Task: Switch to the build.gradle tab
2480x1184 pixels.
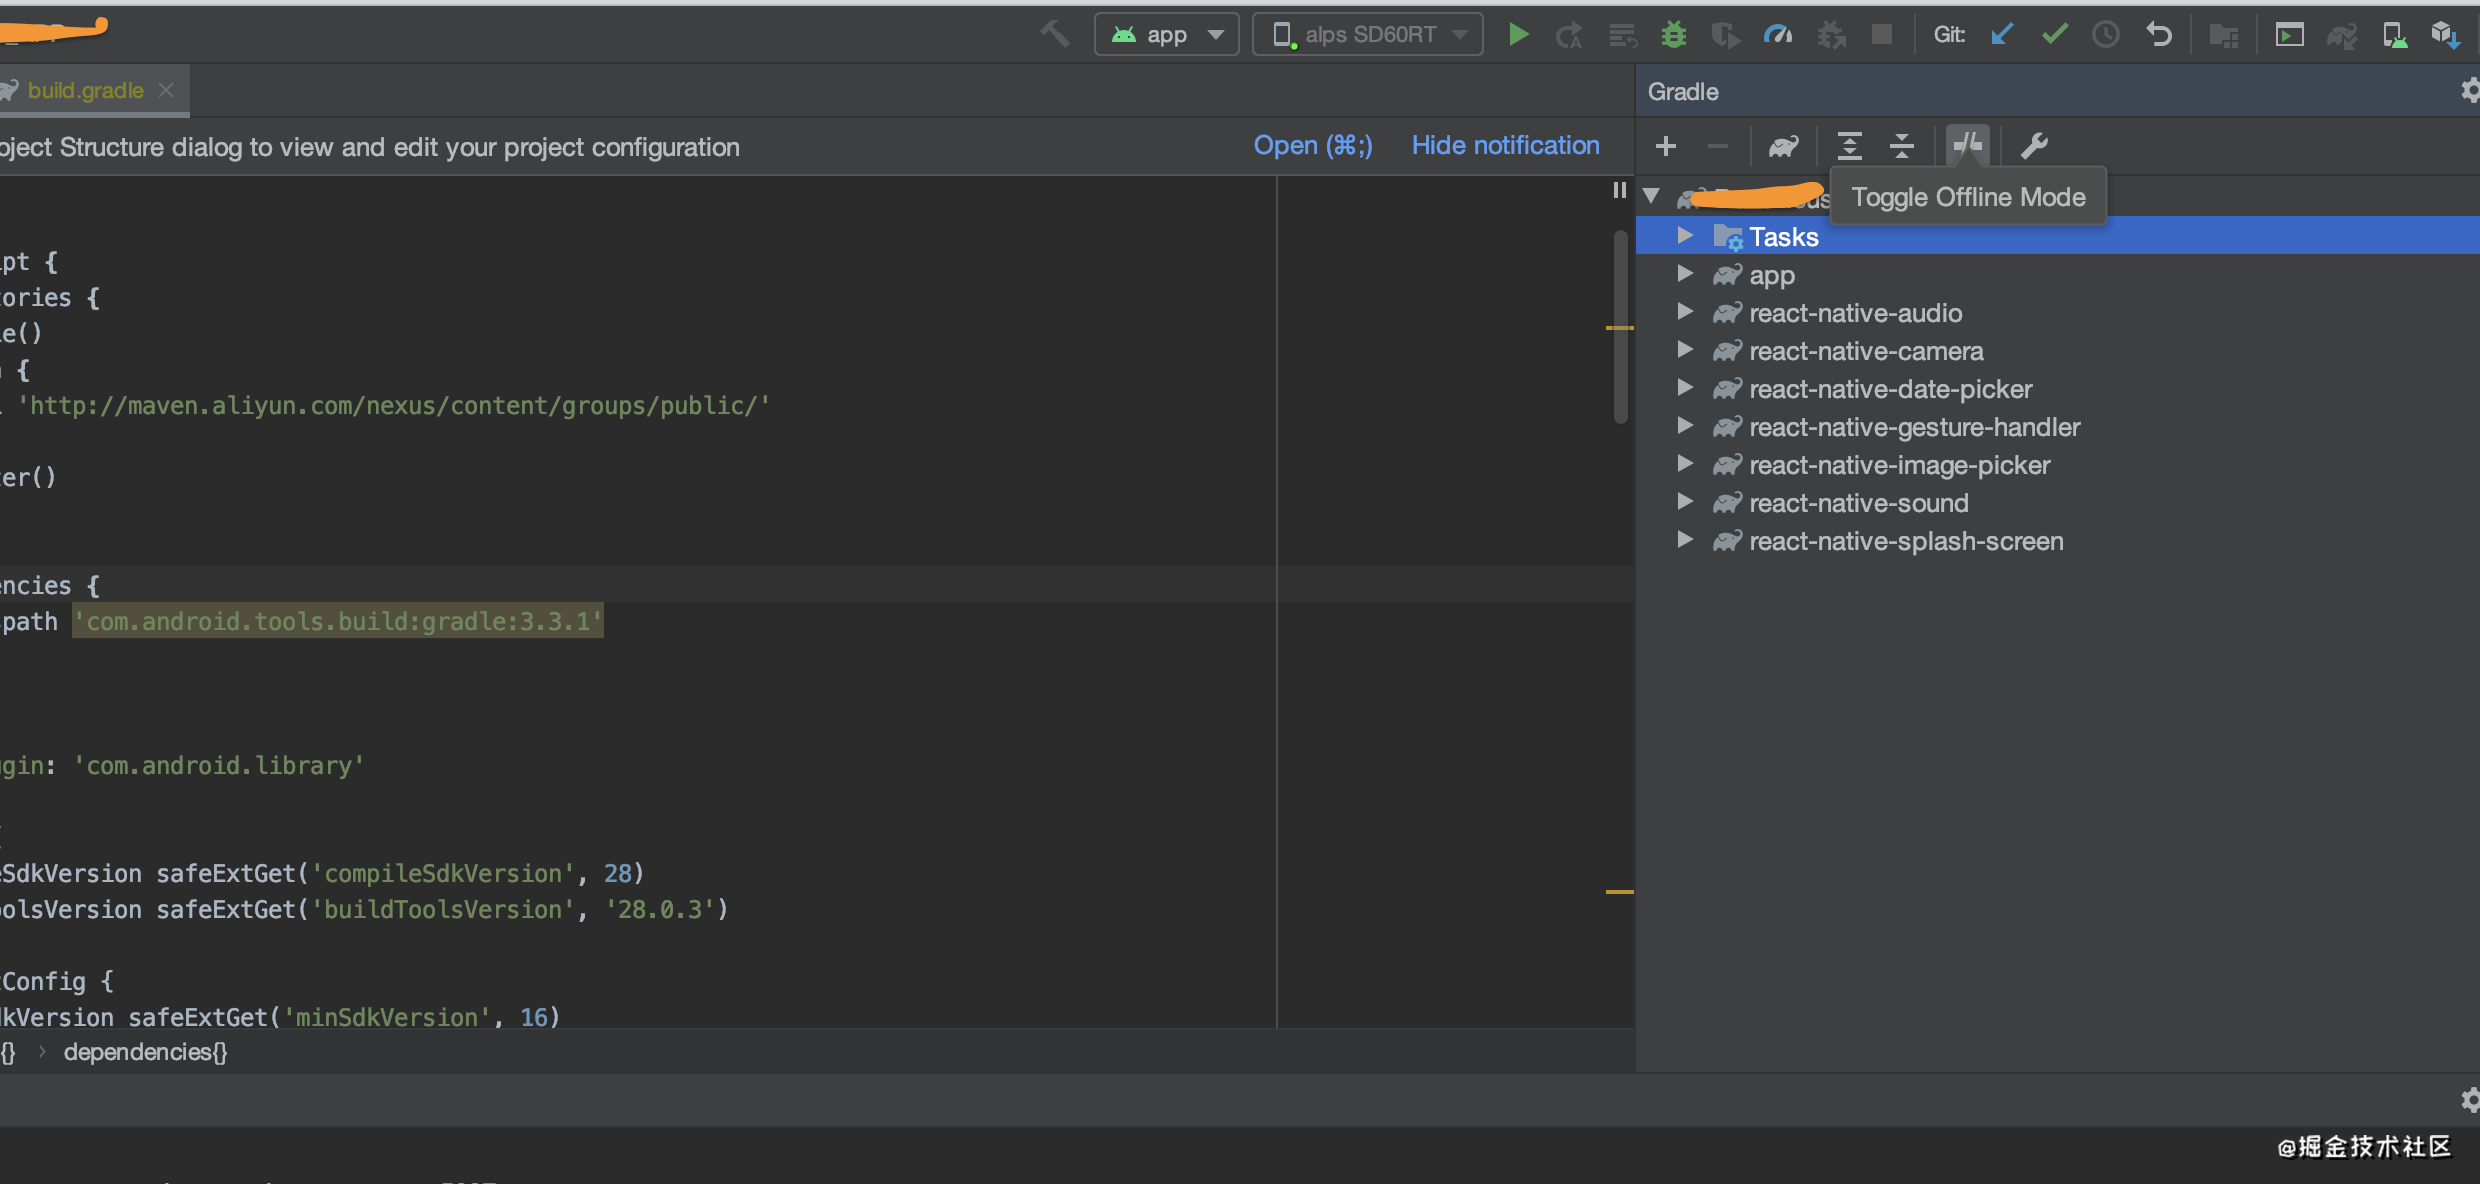Action: click(85, 90)
